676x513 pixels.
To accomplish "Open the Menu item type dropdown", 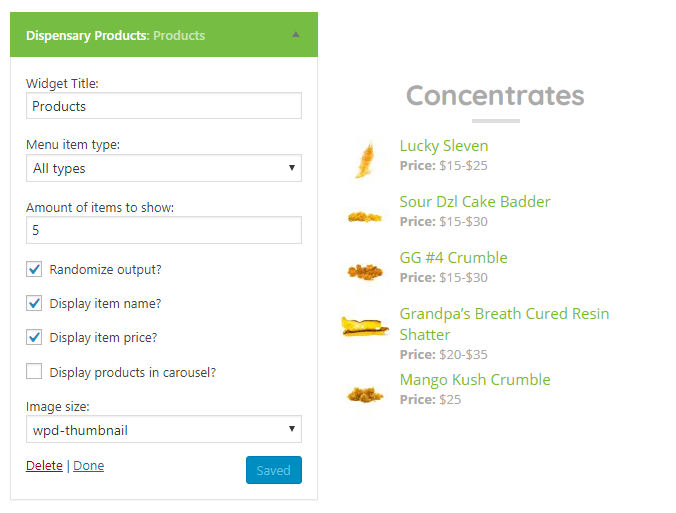I will click(x=164, y=168).
